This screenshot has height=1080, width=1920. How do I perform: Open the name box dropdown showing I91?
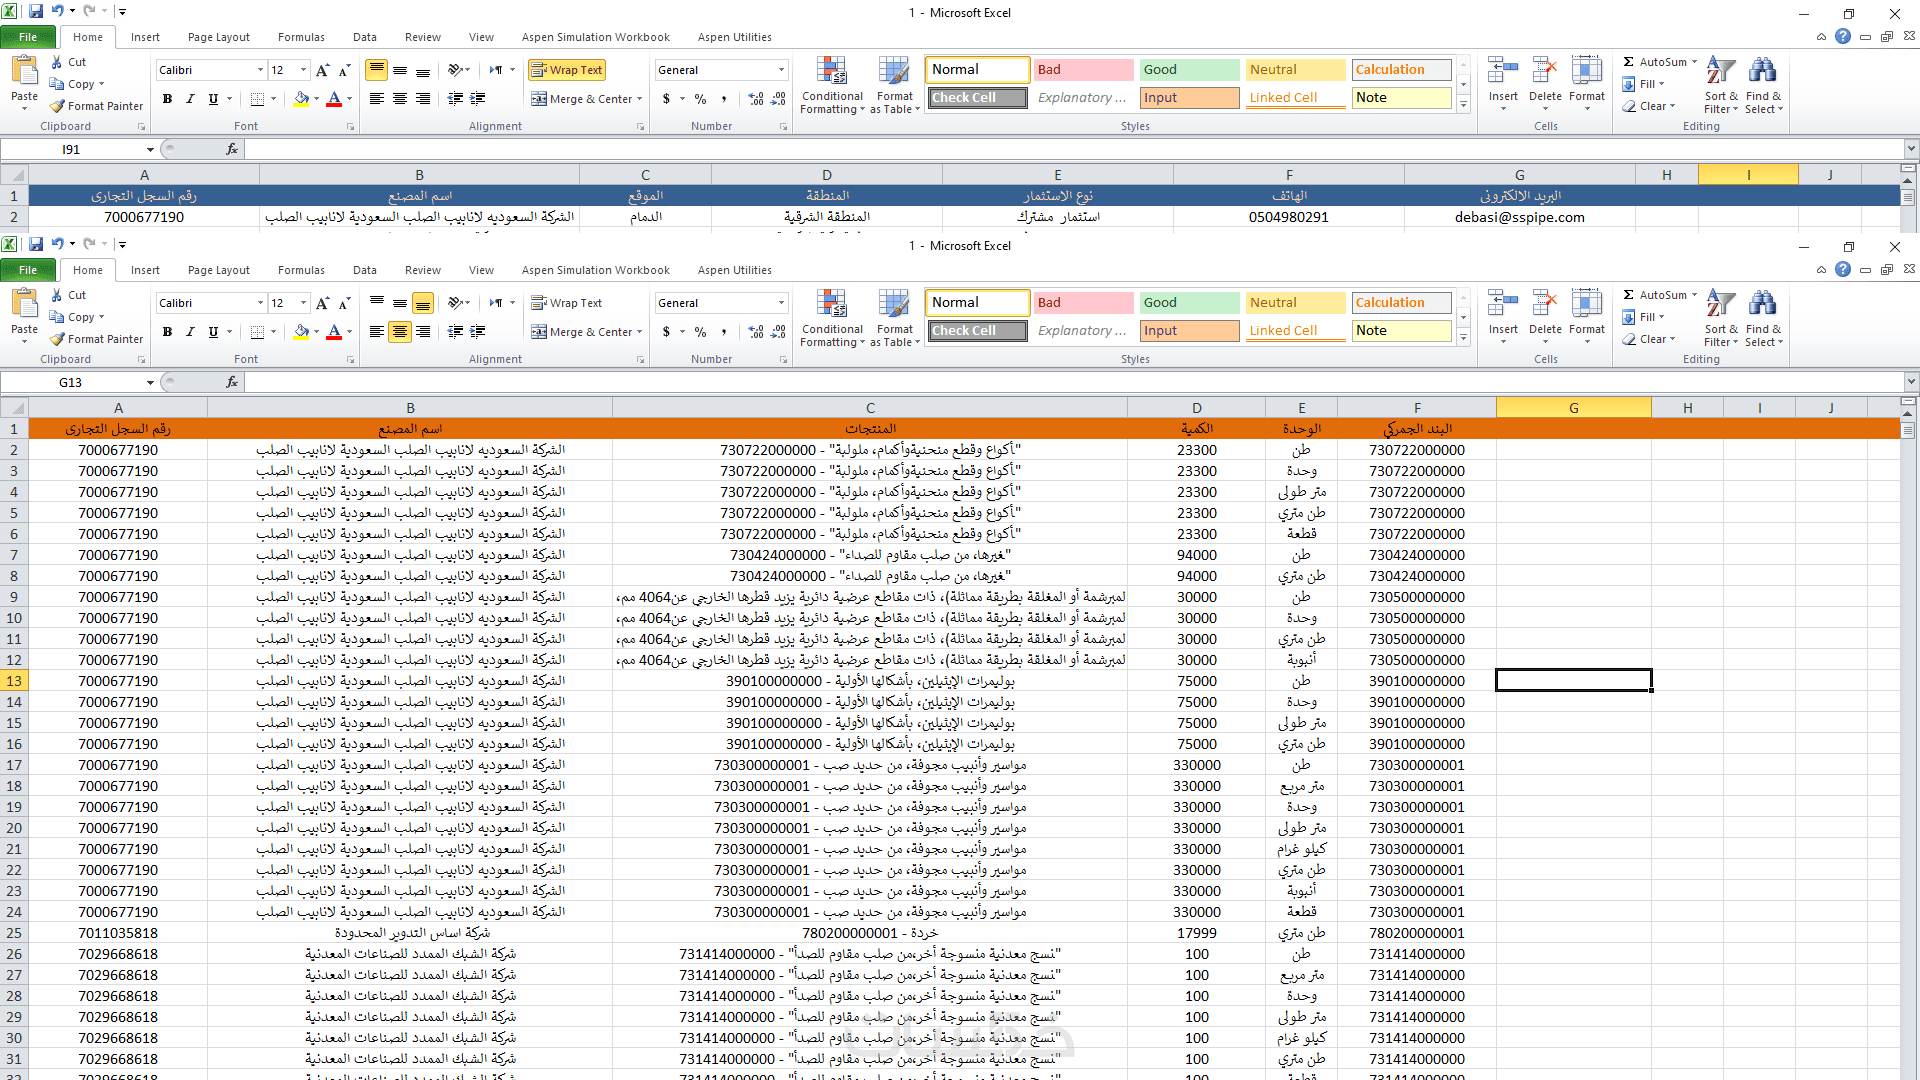coord(150,150)
